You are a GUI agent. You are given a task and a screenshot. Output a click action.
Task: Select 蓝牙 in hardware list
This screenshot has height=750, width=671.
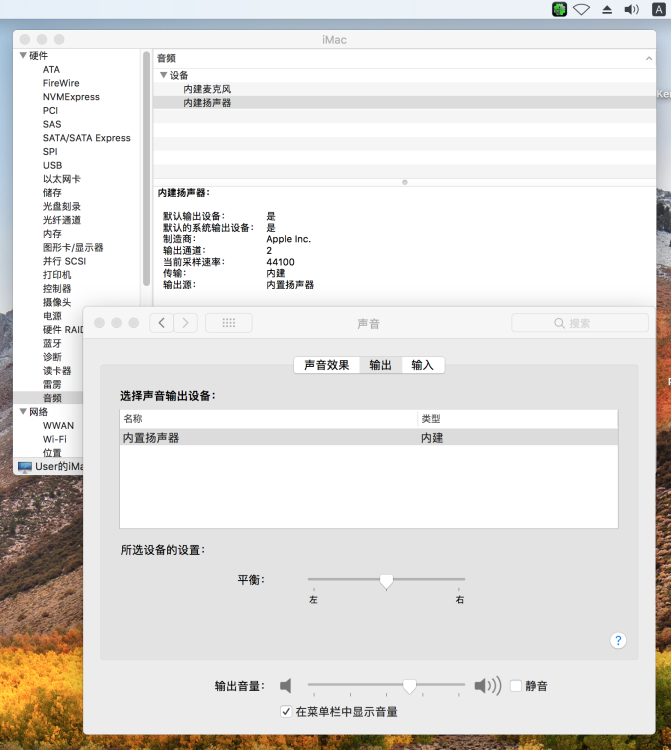52,343
